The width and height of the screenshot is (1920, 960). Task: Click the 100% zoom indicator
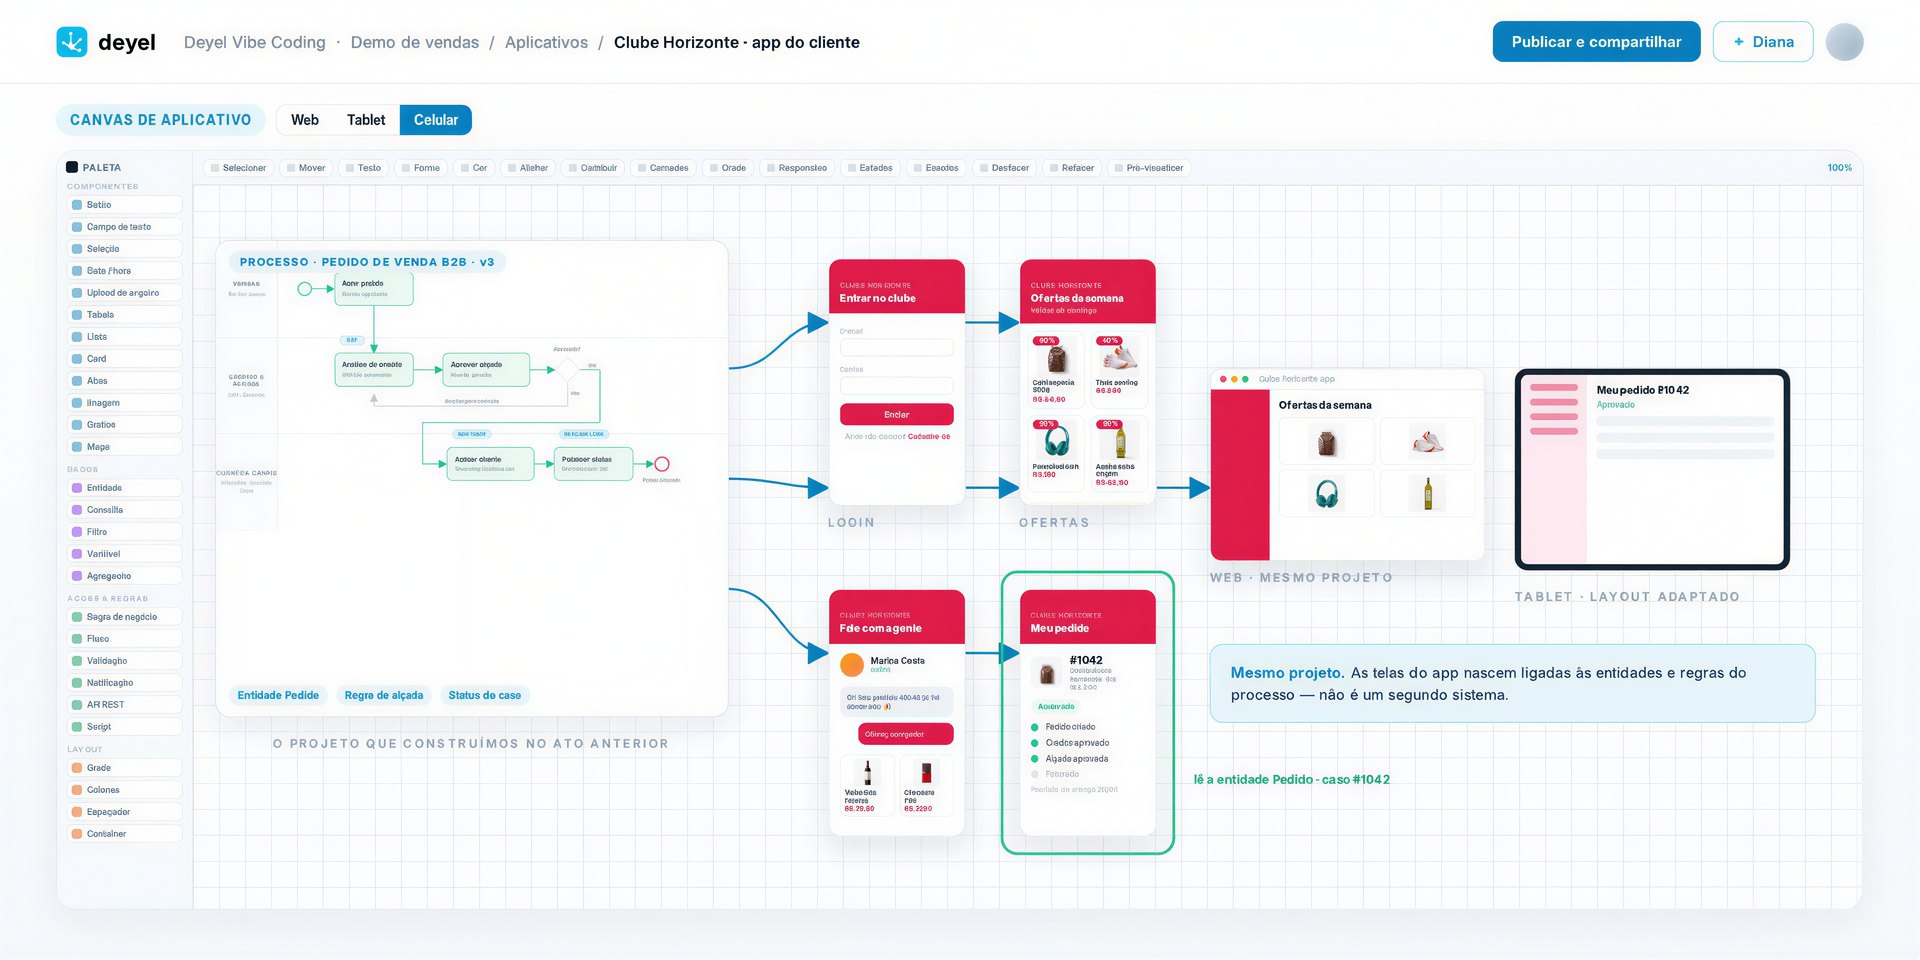pyautogui.click(x=1839, y=168)
